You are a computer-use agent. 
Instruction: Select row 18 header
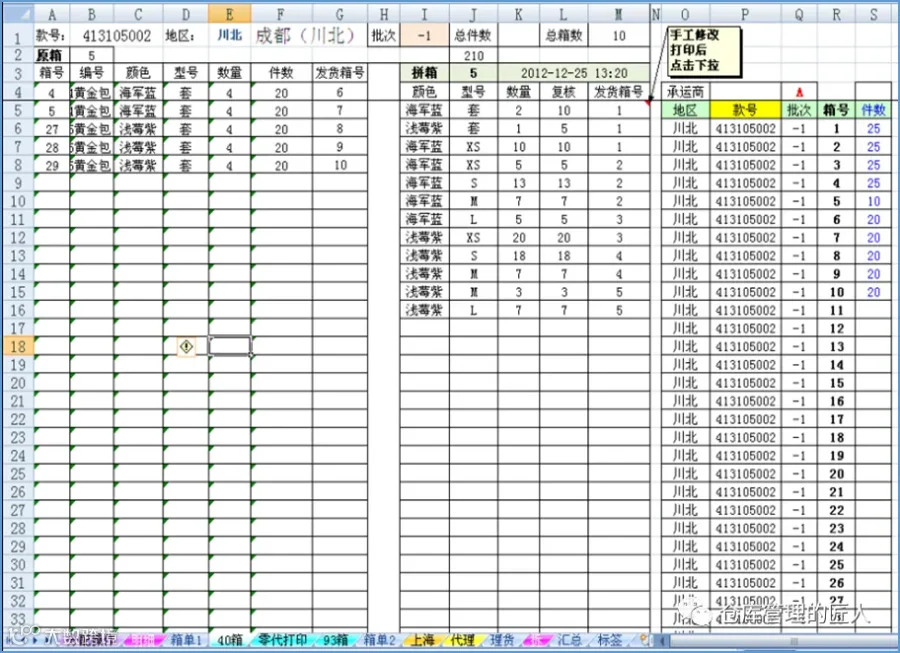pyautogui.click(x=18, y=347)
